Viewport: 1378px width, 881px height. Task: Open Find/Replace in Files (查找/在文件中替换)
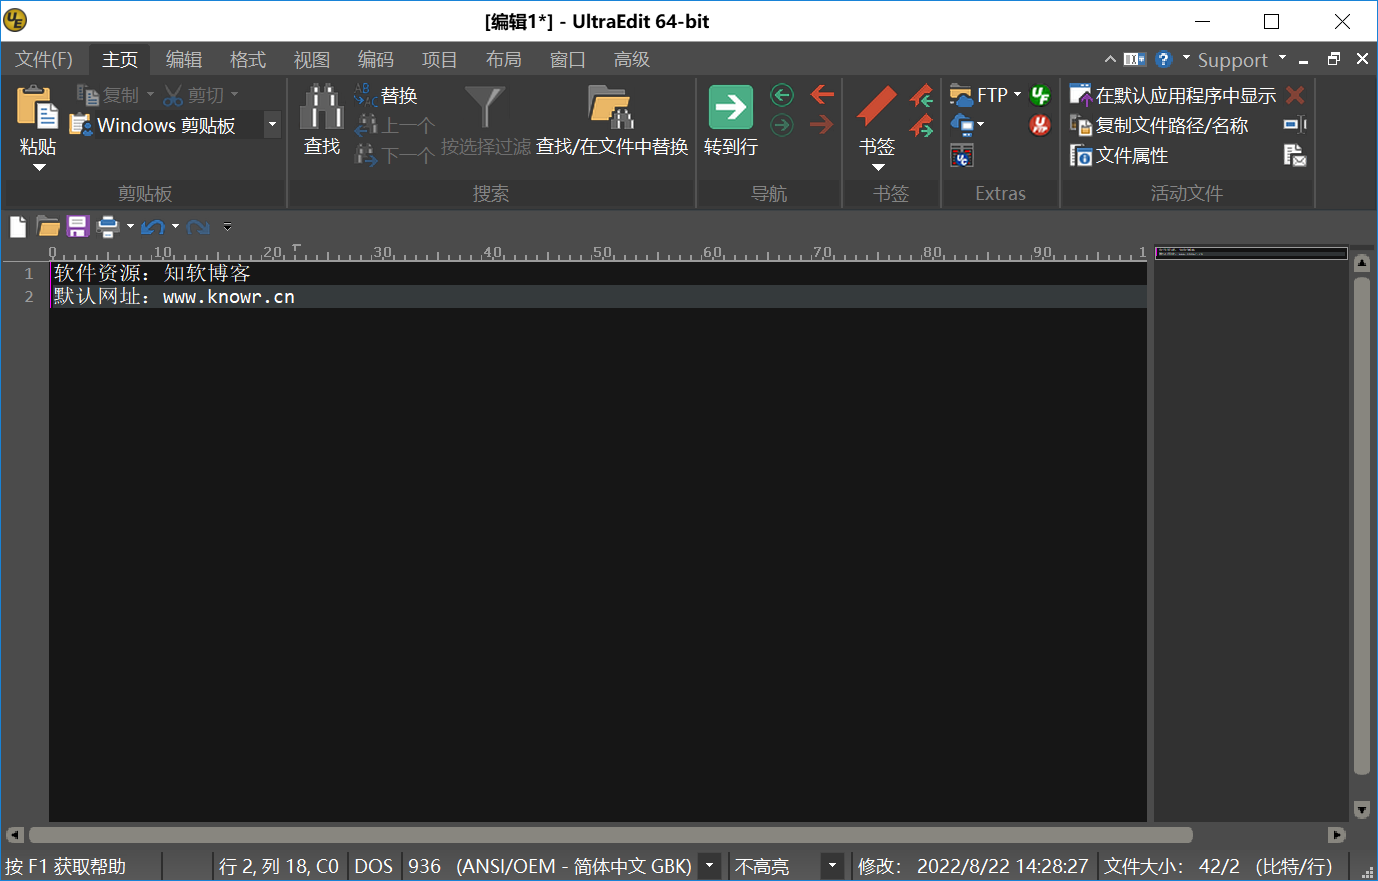coord(612,120)
